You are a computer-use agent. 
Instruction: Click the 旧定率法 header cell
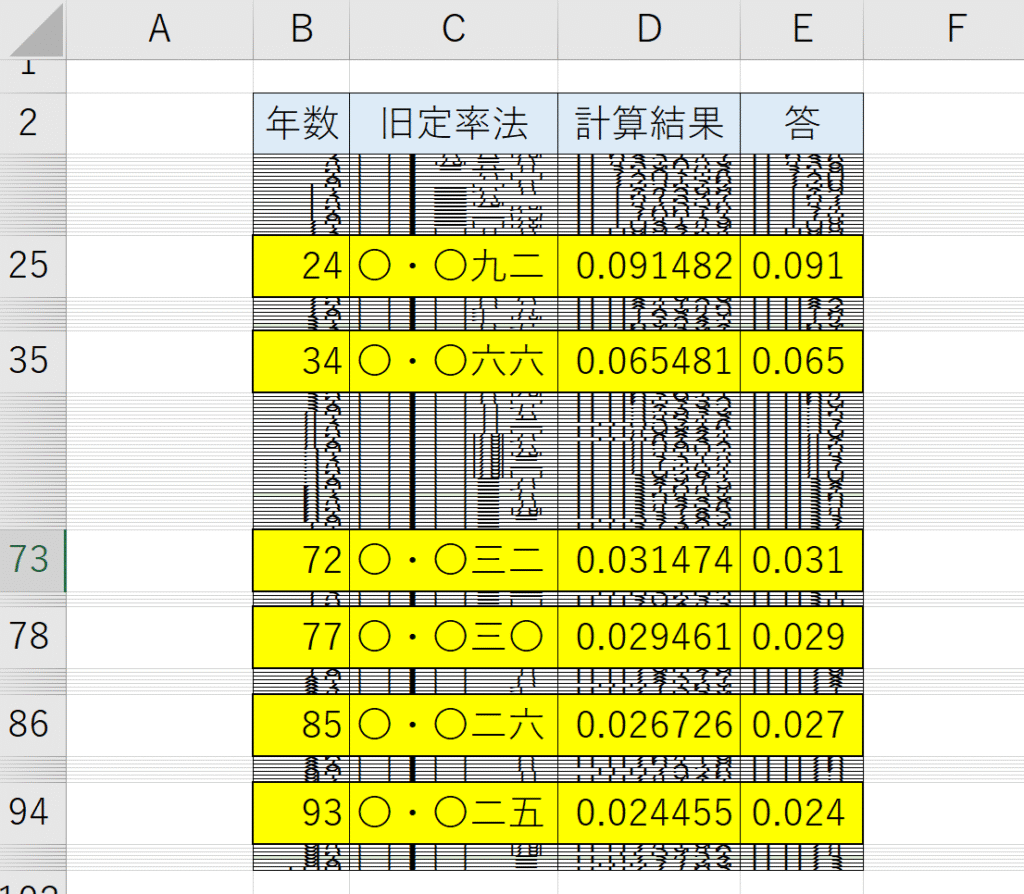453,123
